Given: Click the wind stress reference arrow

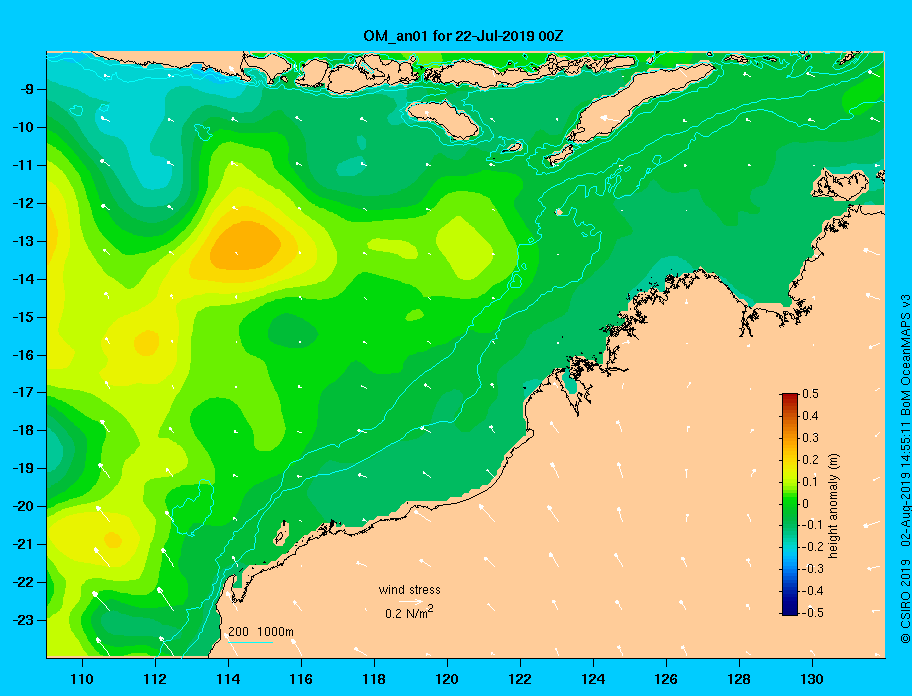Looking at the screenshot, I should 411,602.
